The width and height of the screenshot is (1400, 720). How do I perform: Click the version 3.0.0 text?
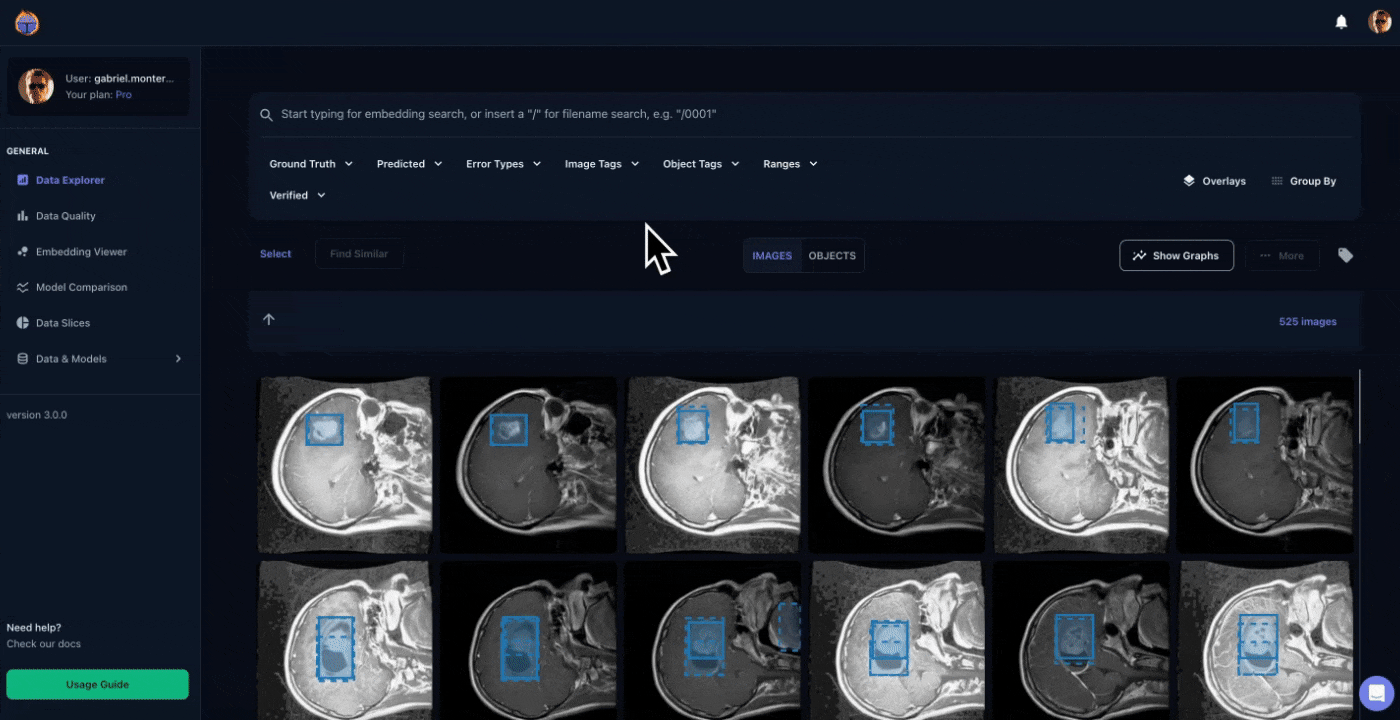click(x=37, y=414)
